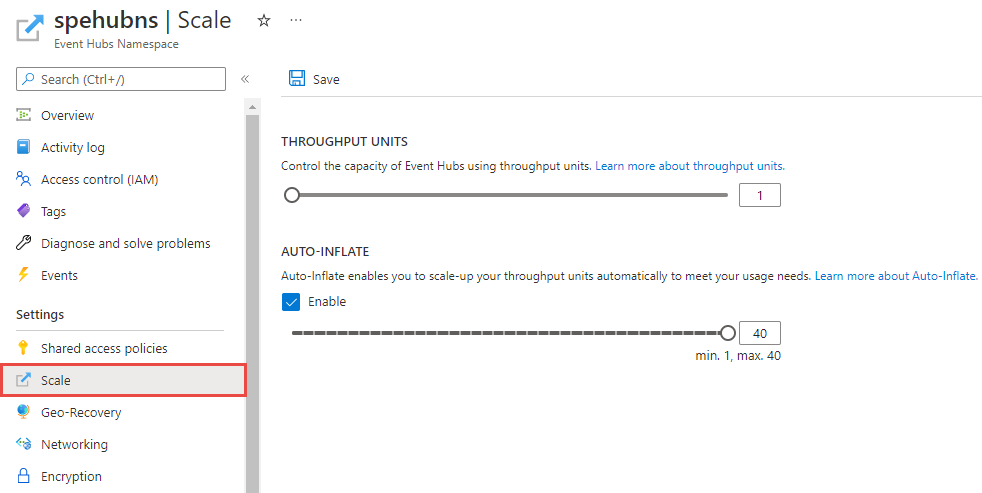
Task: Open Learn more about throughput units link
Action: point(690,166)
